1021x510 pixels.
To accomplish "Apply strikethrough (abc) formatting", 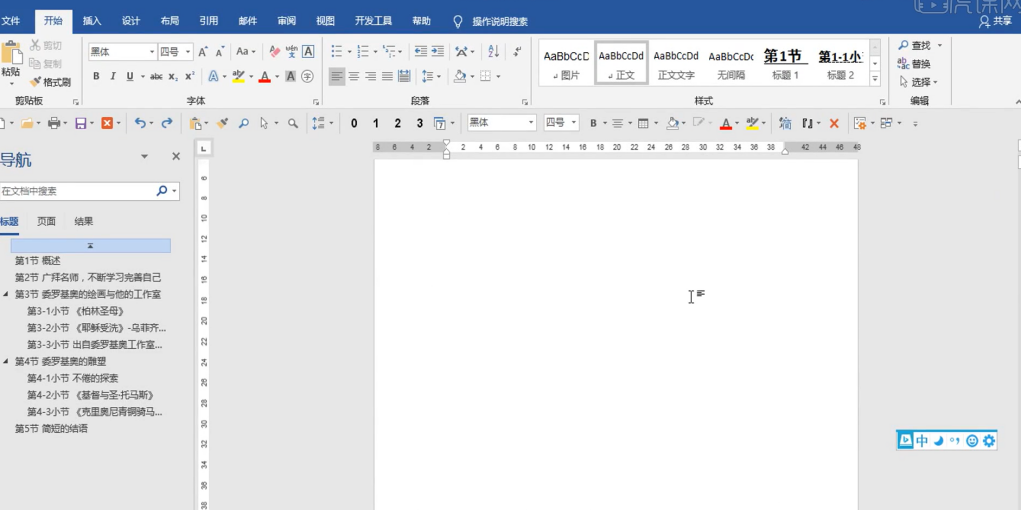I will tap(156, 76).
